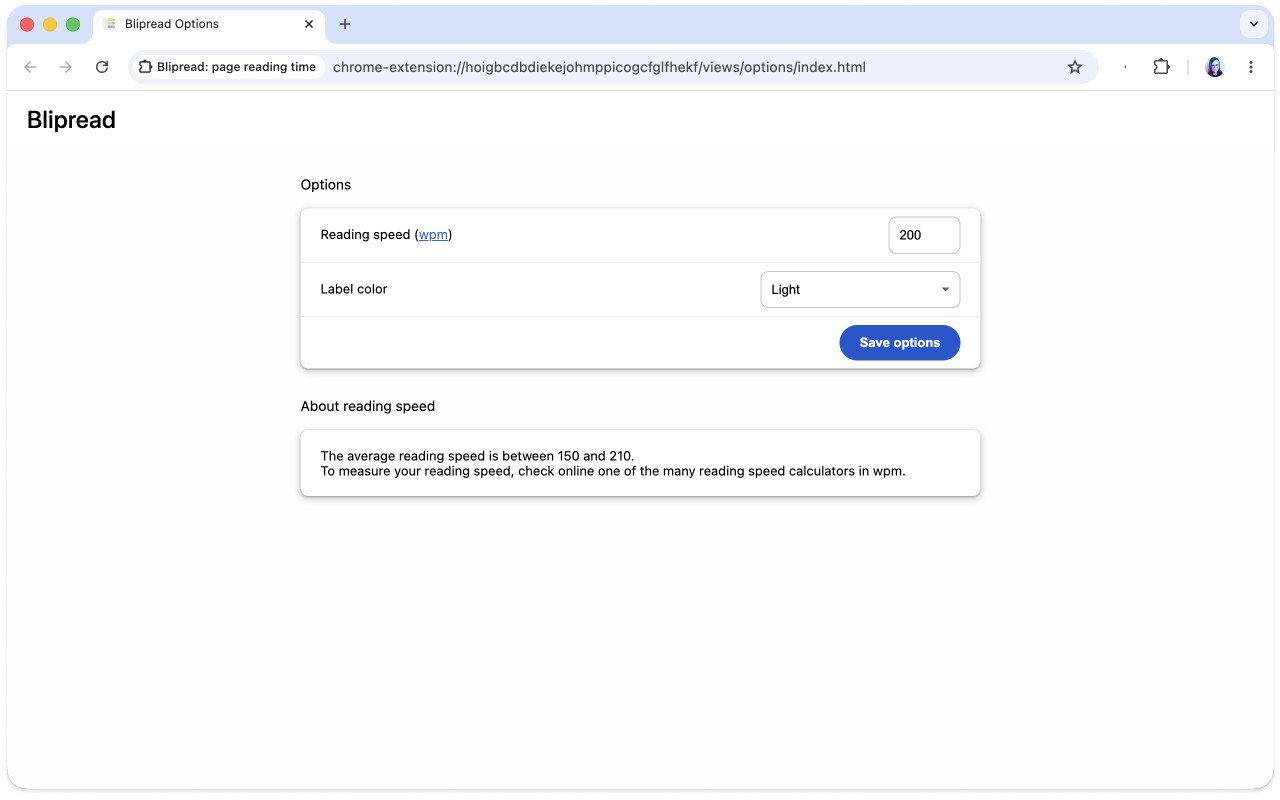The height and width of the screenshot is (800, 1280).
Task: Click the "About reading speed" heading
Action: (x=368, y=406)
